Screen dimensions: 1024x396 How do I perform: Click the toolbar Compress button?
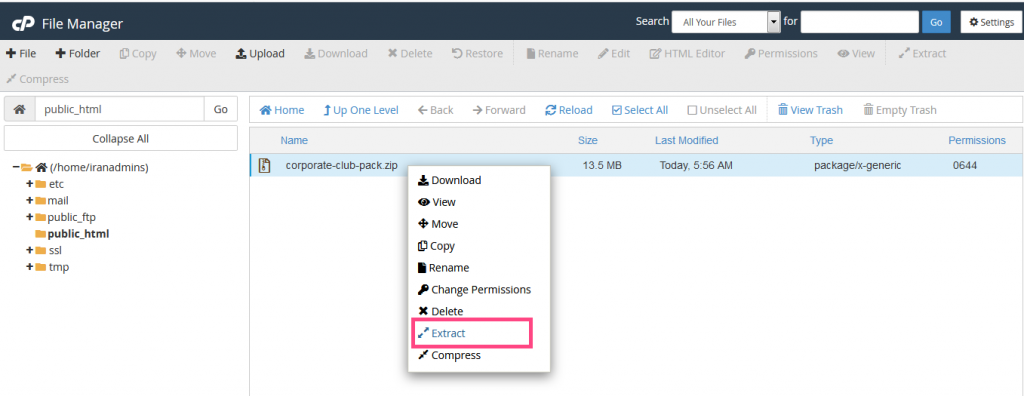(x=37, y=79)
